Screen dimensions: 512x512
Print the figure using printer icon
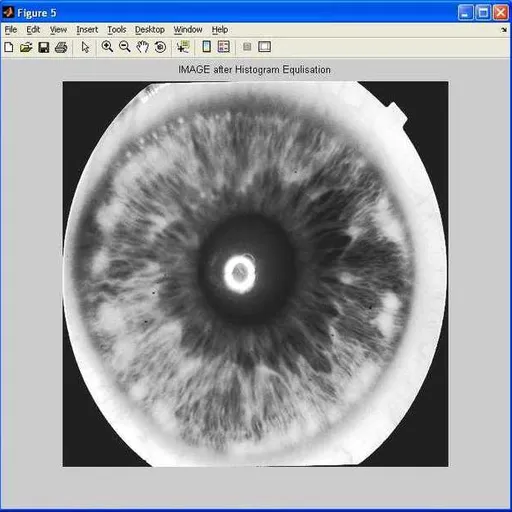tap(61, 47)
